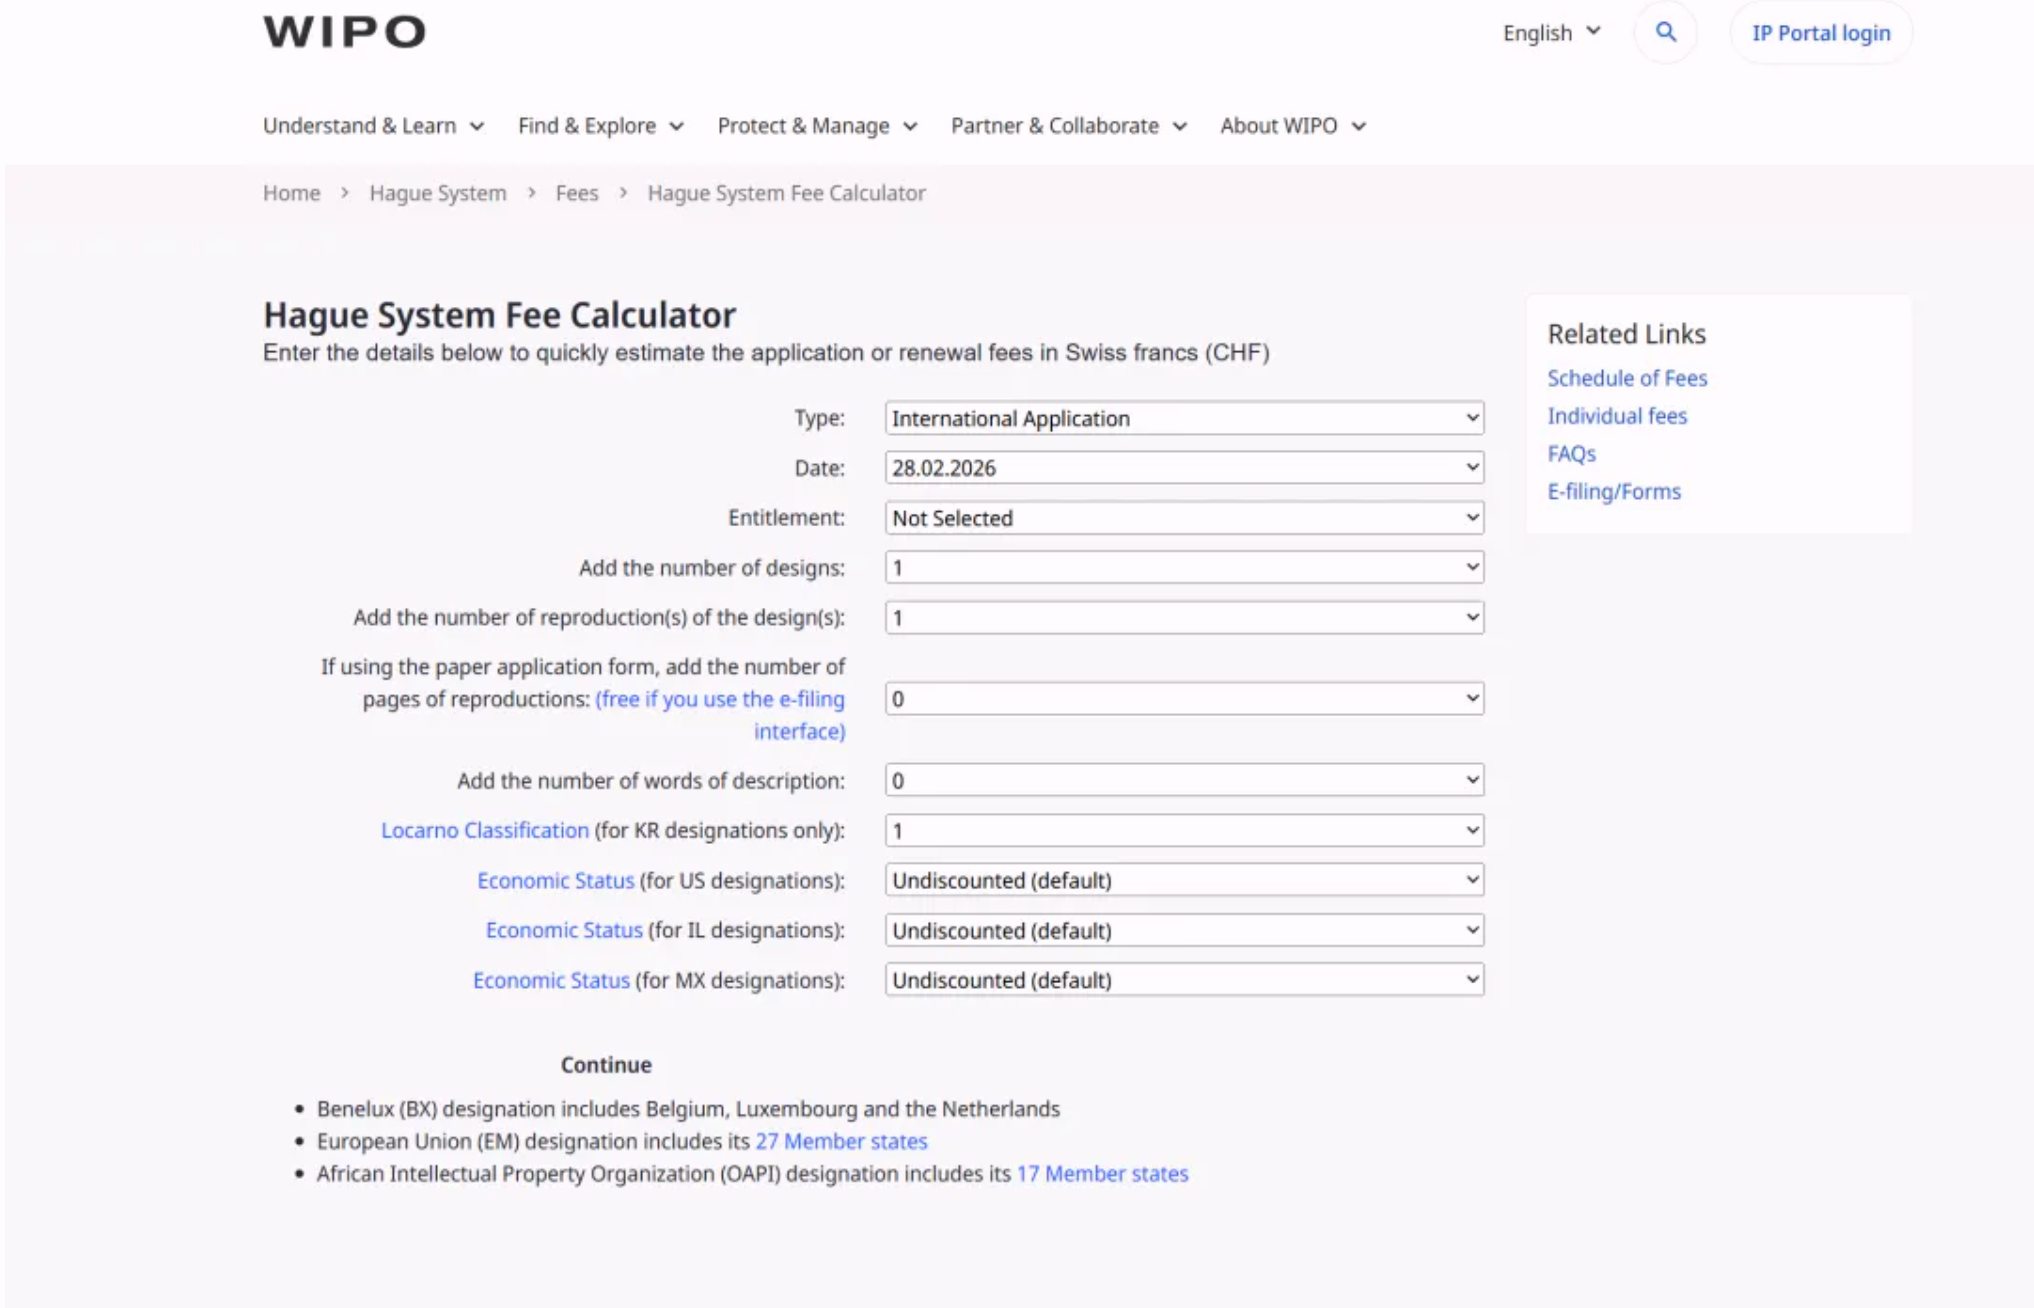2034x1308 pixels.
Task: Expand the About WIPO menu
Action: [1293, 126]
